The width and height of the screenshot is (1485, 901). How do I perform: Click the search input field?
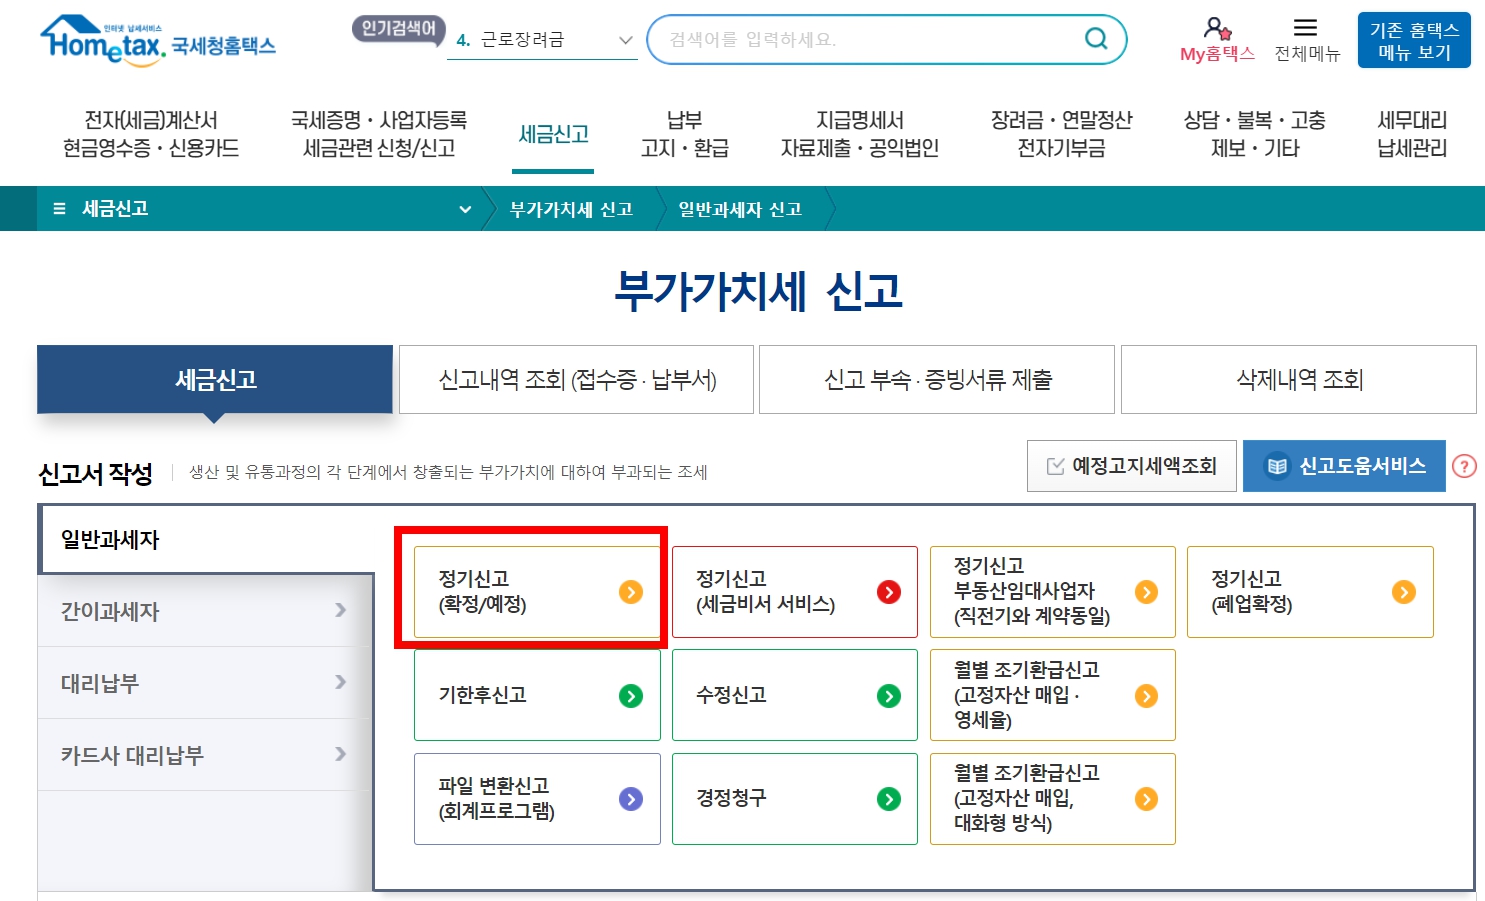point(870,40)
